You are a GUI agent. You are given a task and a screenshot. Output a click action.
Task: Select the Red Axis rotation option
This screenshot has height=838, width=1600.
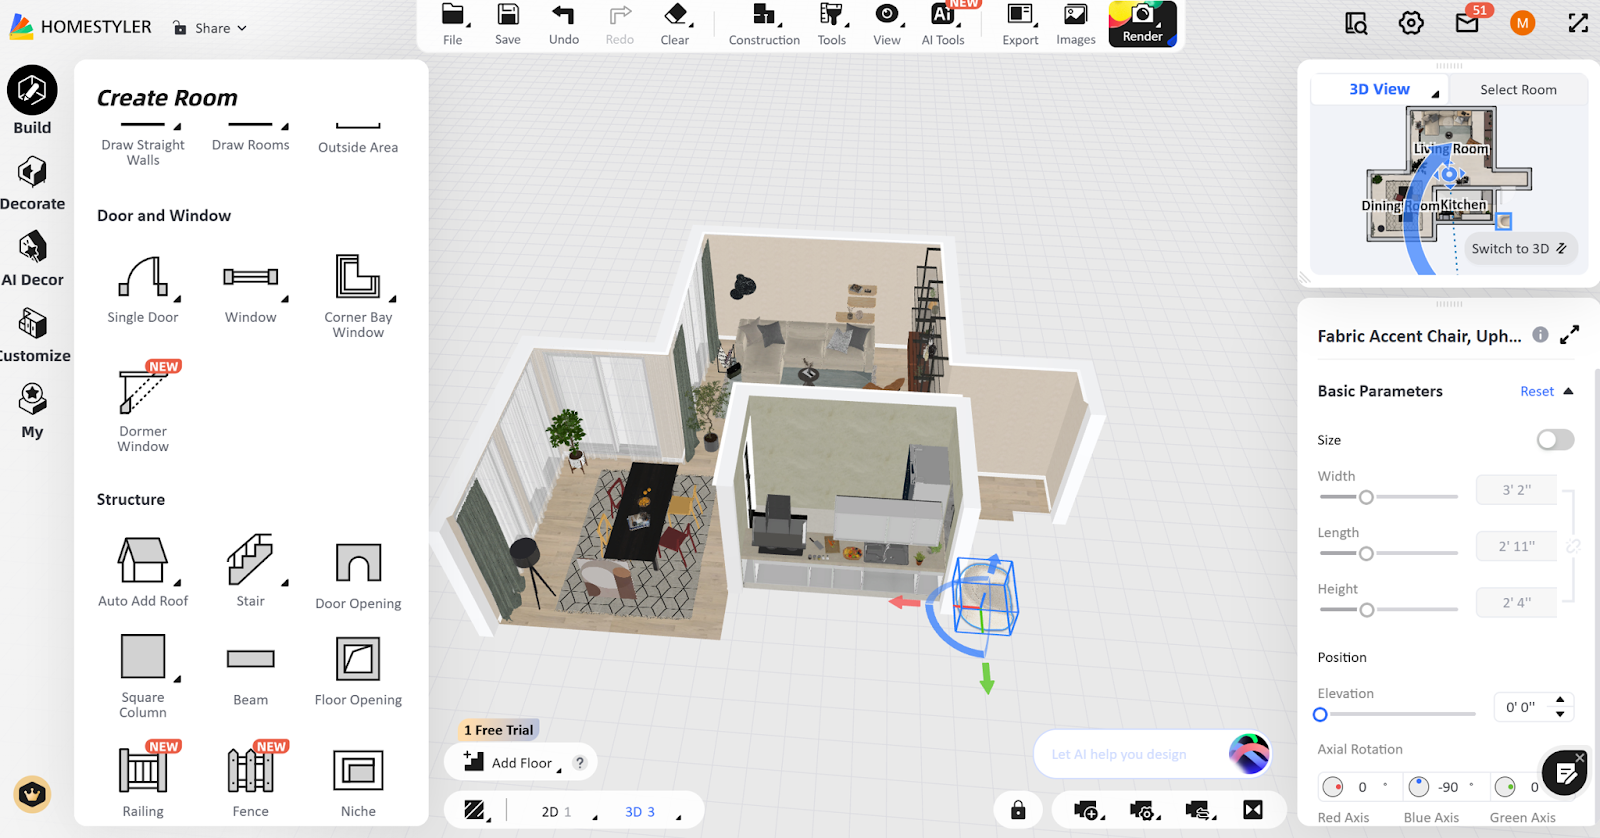pos(1333,787)
